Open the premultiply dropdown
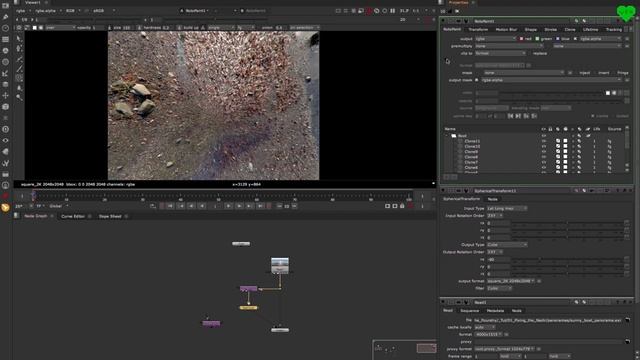 point(509,46)
